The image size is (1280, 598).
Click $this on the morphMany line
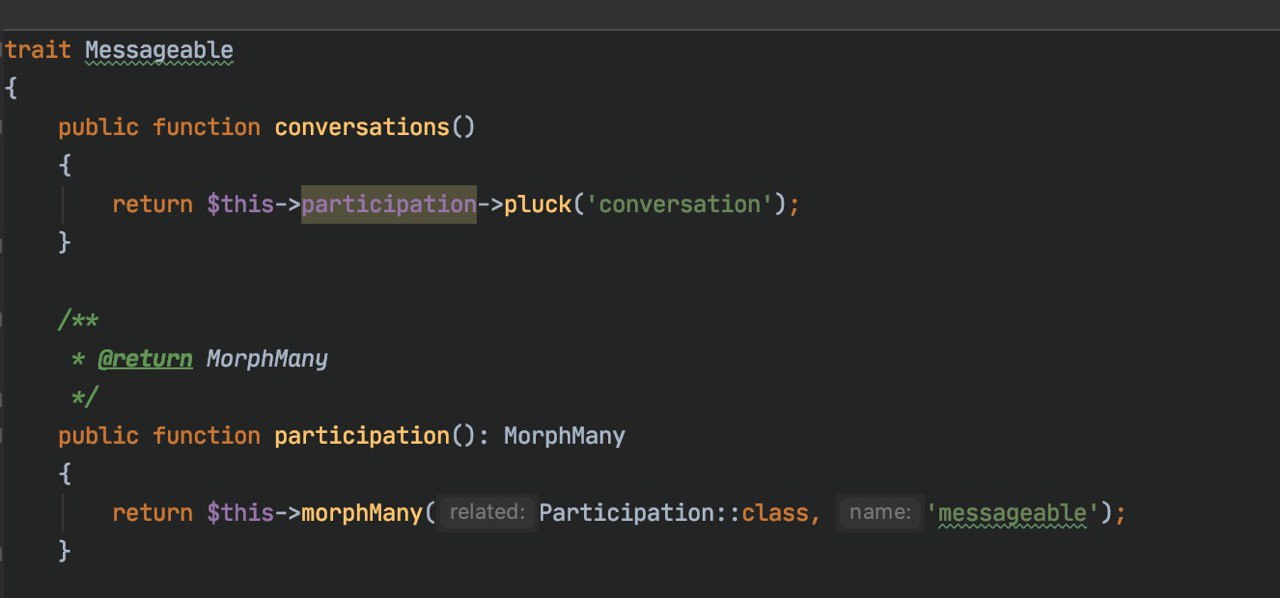pyautogui.click(x=240, y=513)
